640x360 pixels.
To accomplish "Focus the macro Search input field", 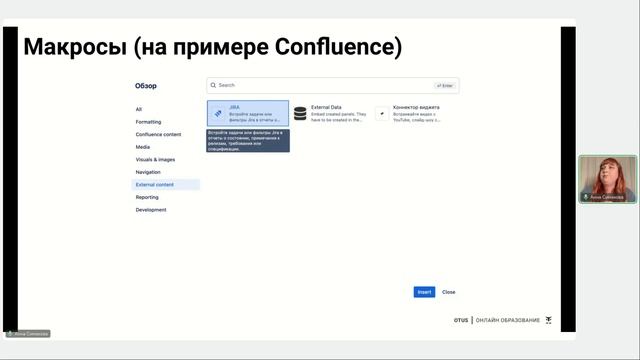I will pos(333,85).
